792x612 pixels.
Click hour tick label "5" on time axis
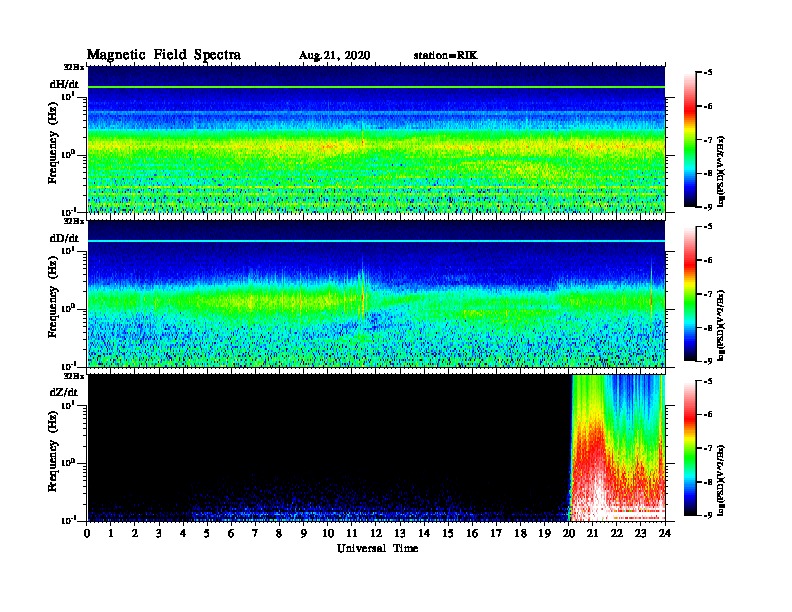coord(207,533)
